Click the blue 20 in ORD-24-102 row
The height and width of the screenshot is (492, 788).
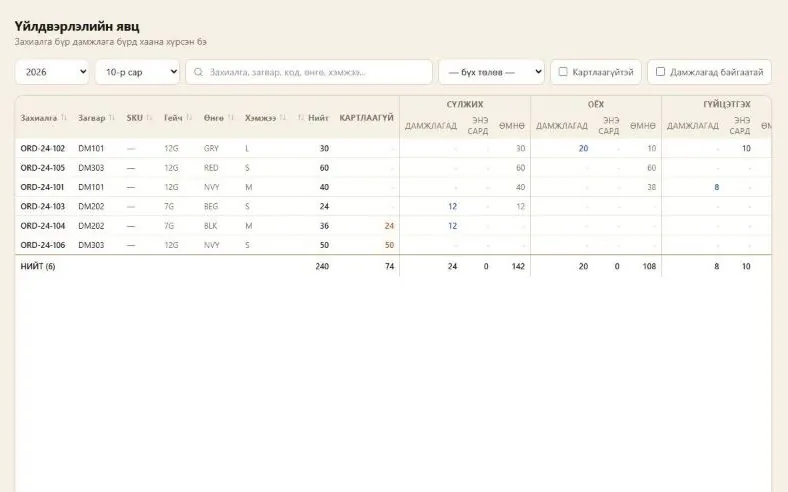coord(583,148)
